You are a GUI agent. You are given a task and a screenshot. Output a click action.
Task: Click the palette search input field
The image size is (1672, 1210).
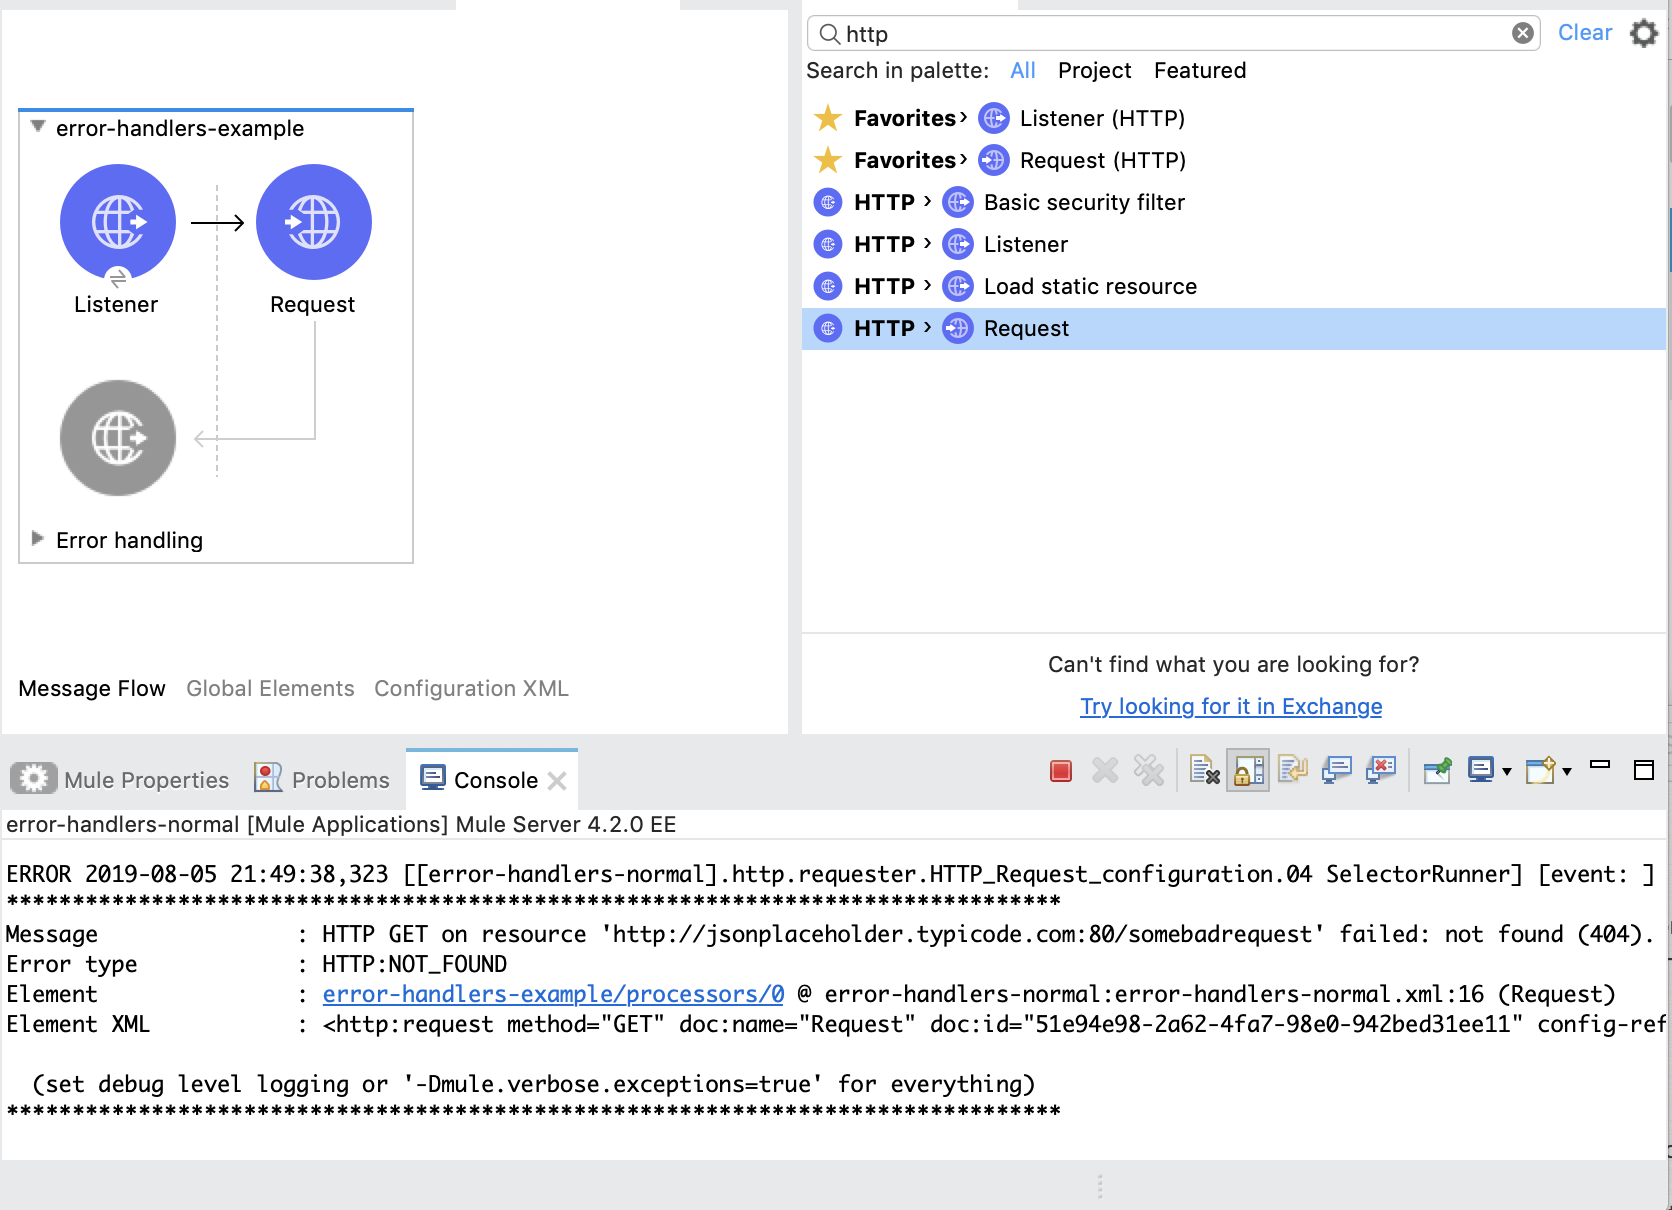coord(1170,34)
